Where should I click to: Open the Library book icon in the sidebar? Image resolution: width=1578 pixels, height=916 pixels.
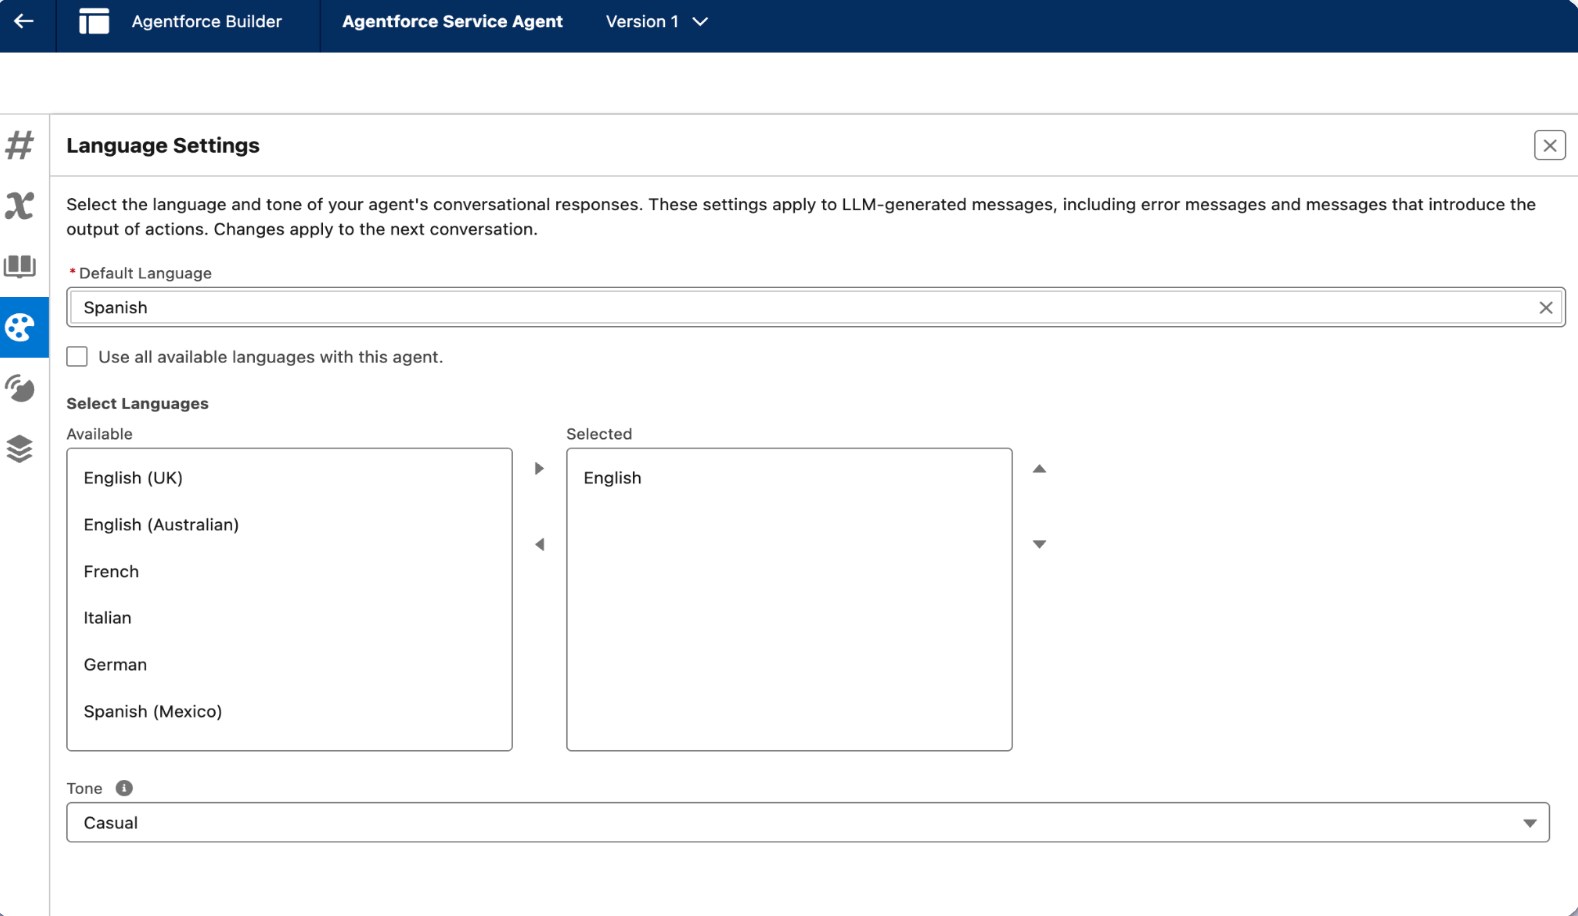coord(20,266)
